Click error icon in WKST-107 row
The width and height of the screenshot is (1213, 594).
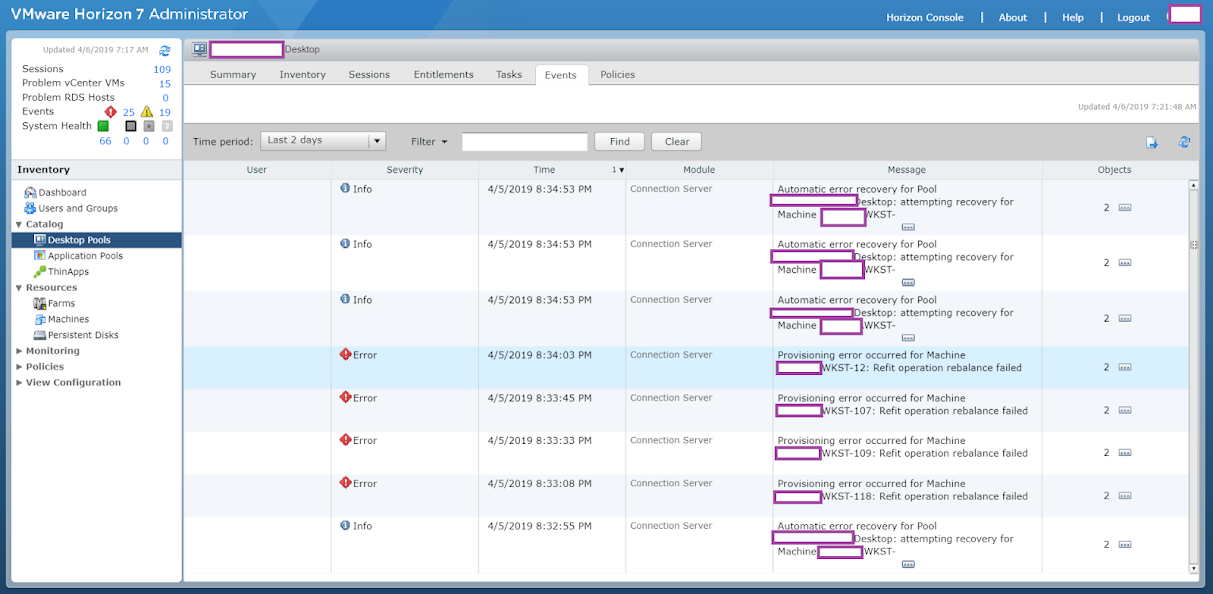[x=345, y=397]
